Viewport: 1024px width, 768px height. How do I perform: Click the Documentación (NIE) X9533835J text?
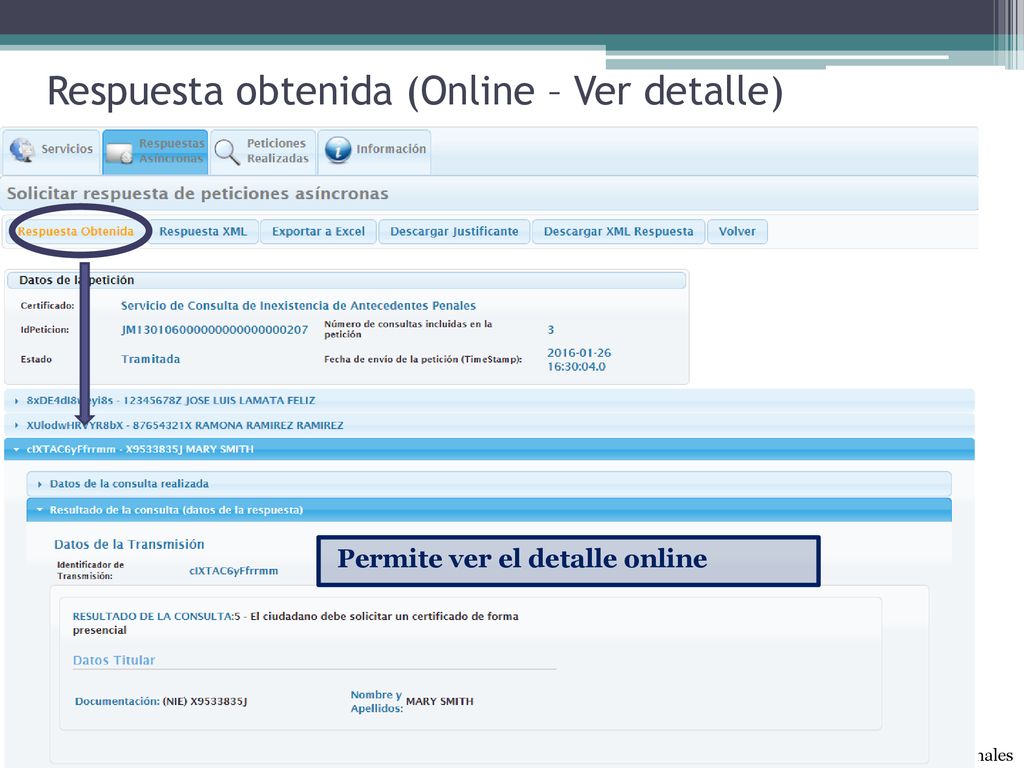click(161, 701)
